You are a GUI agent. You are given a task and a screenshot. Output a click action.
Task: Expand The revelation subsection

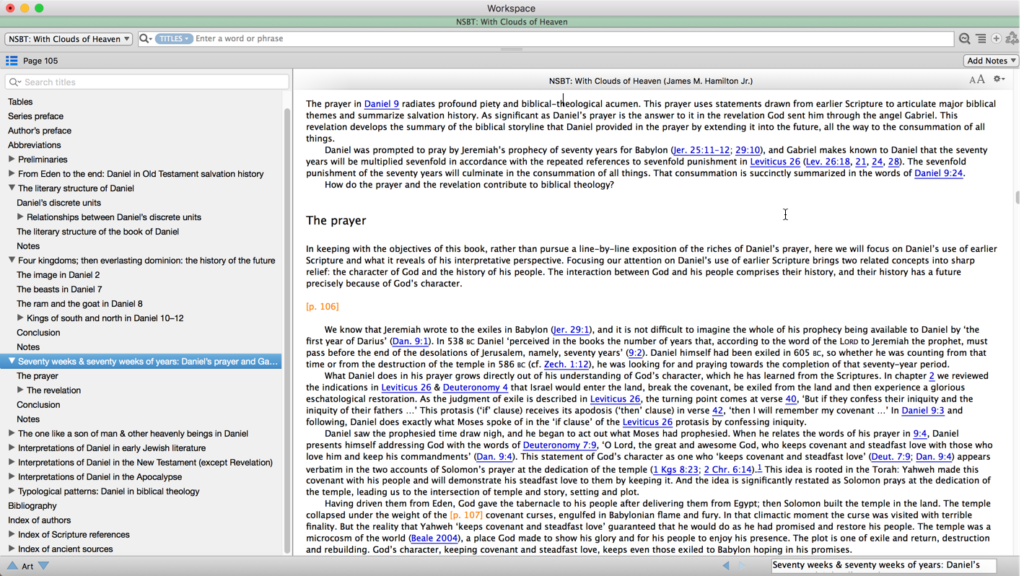pos(21,390)
